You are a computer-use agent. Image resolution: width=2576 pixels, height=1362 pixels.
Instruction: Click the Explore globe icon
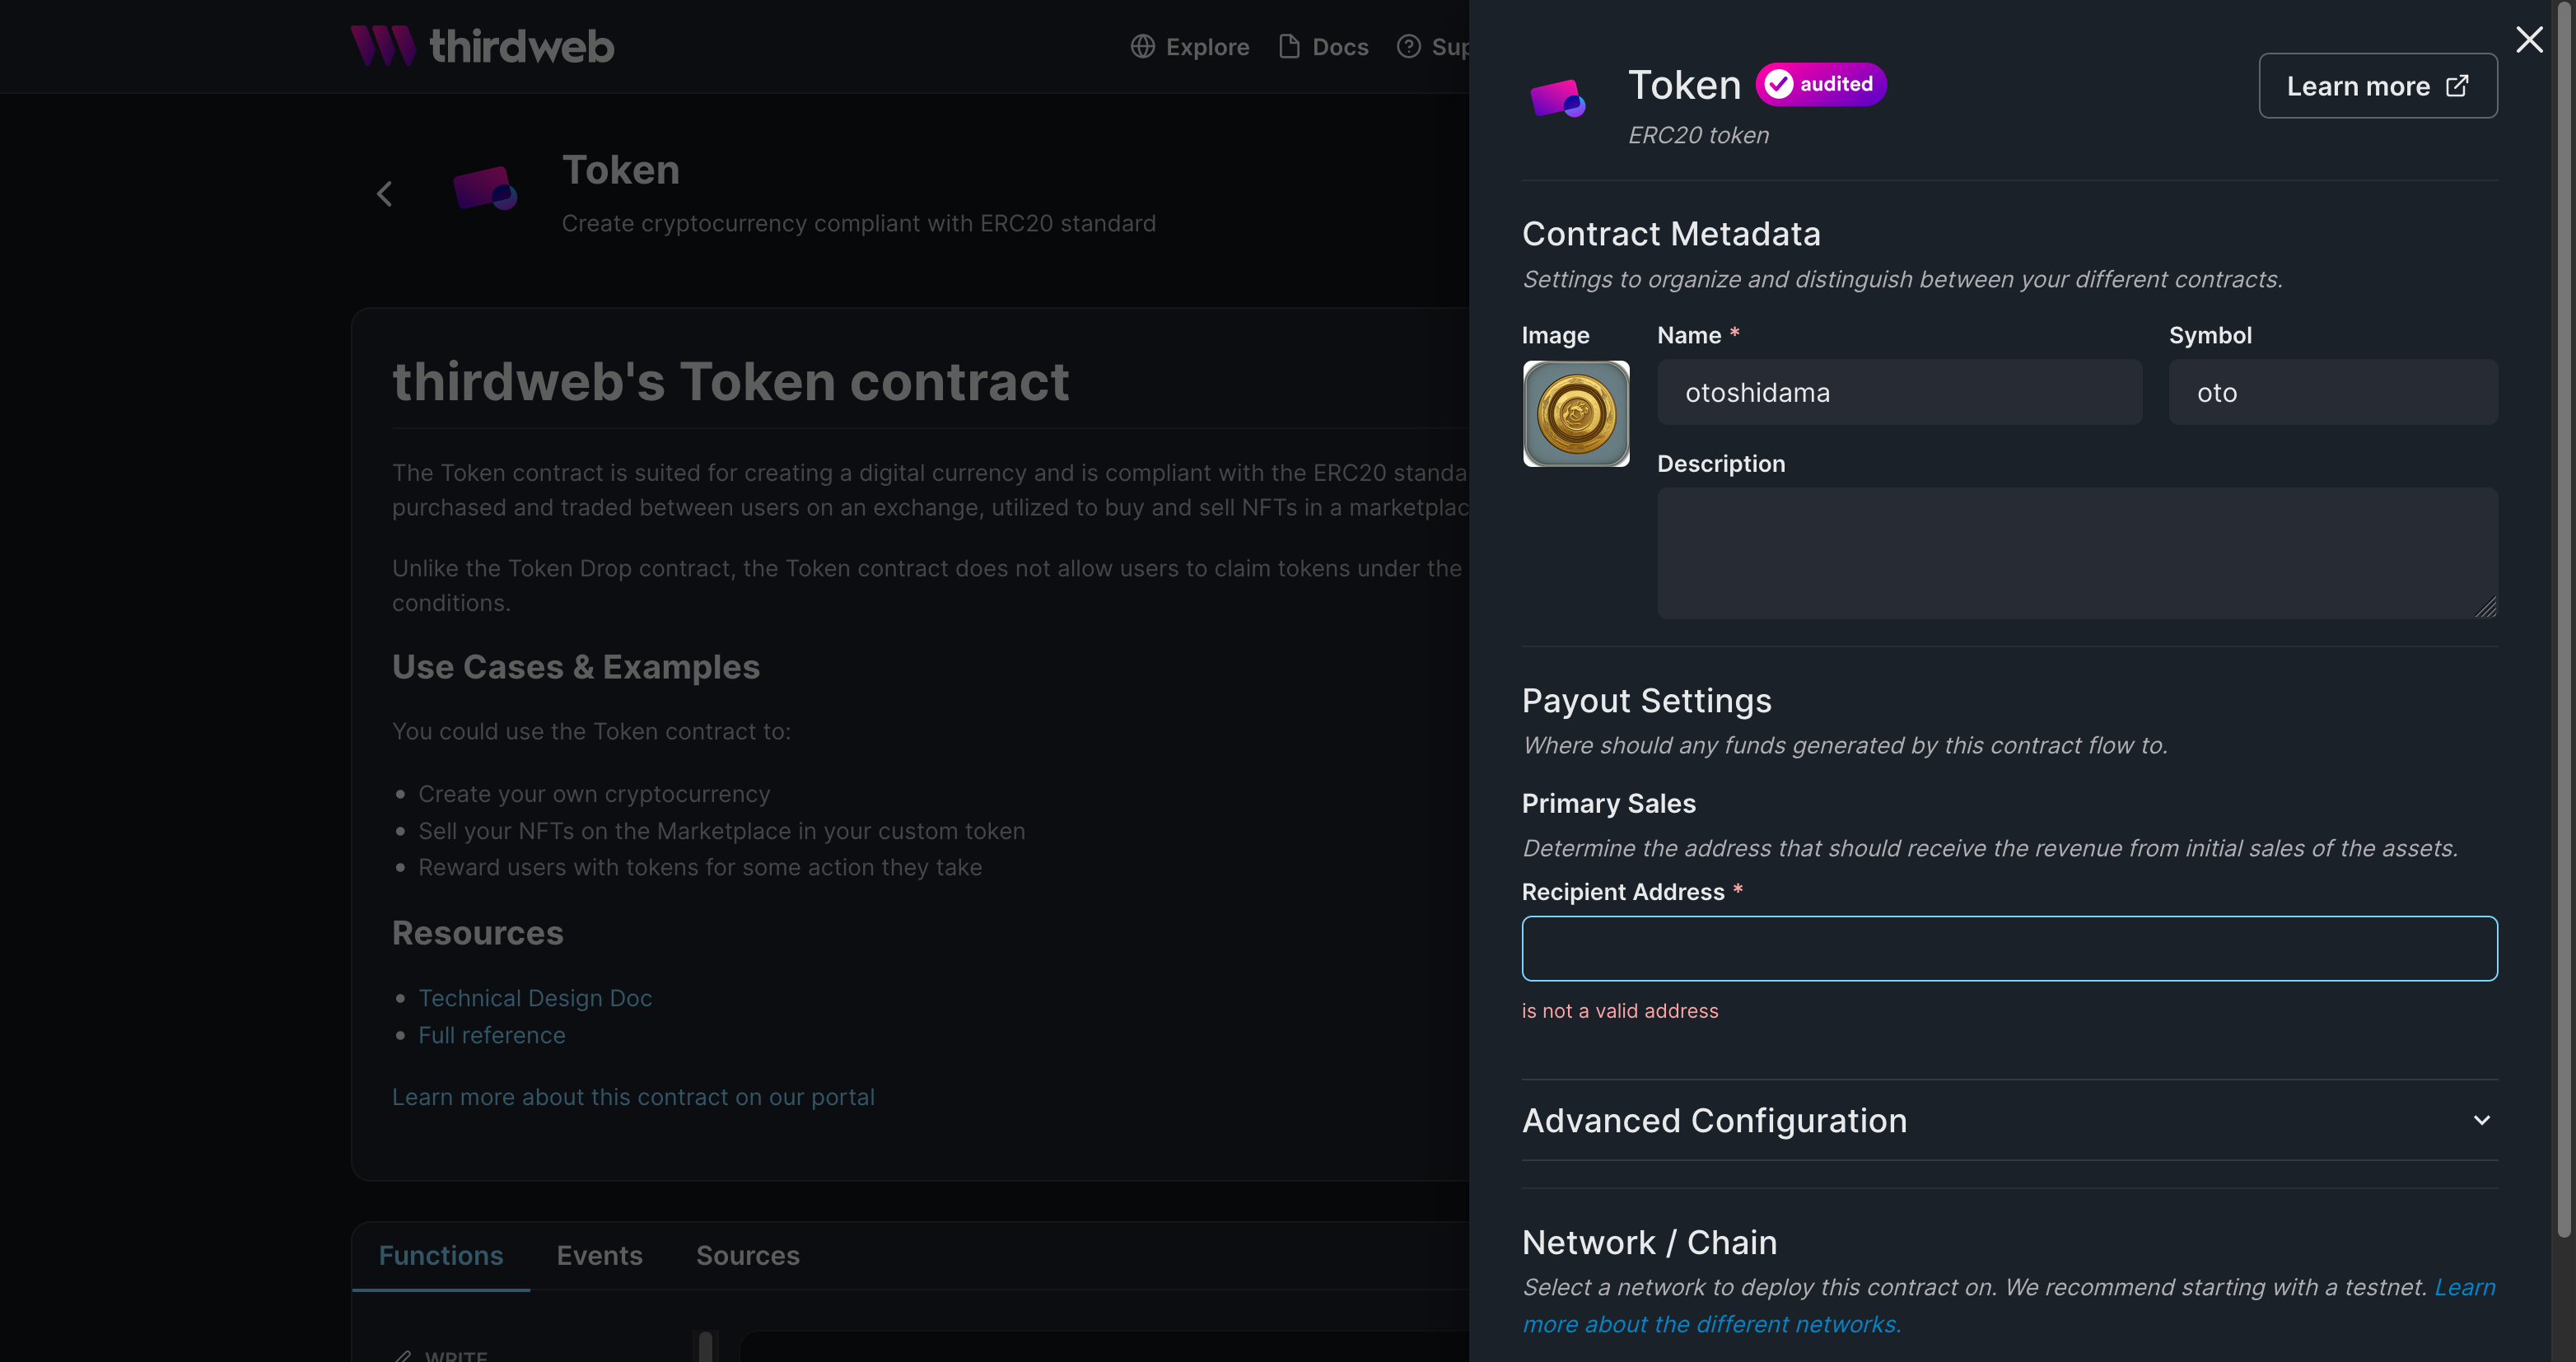coord(1142,46)
